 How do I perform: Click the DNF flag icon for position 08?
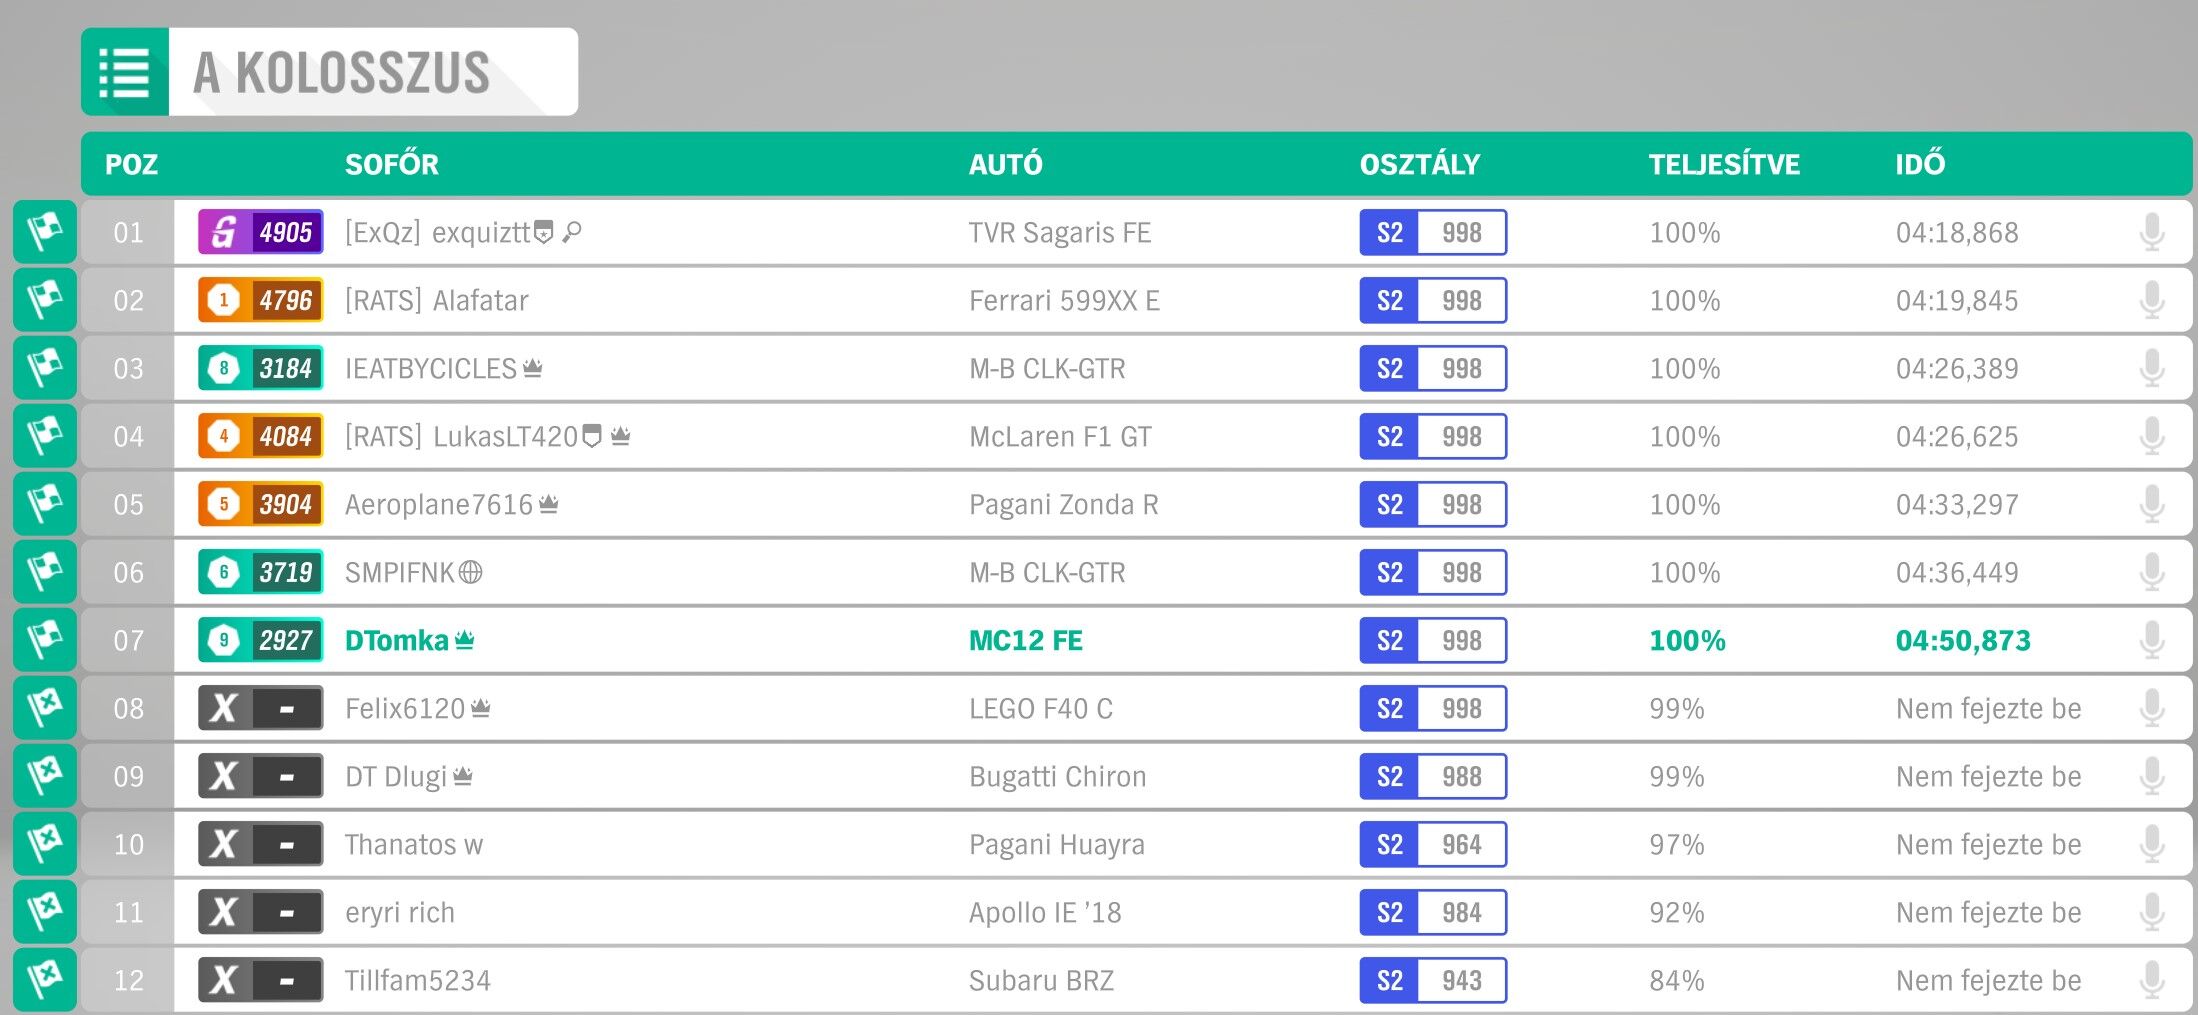45,708
